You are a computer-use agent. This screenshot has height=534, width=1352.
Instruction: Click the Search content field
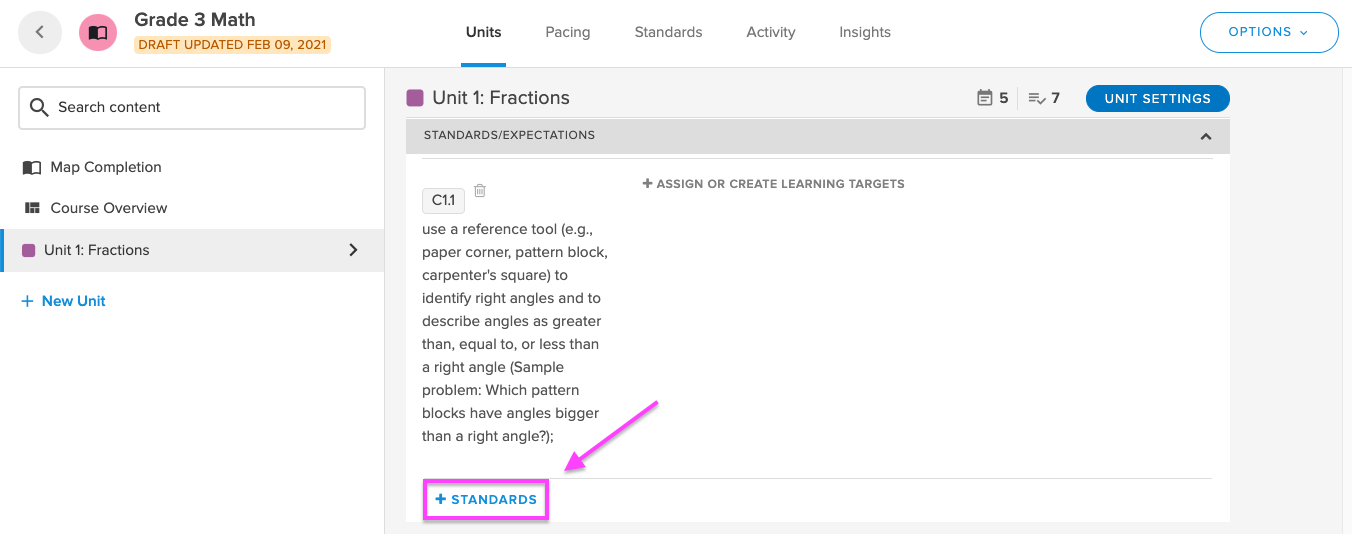[x=192, y=107]
